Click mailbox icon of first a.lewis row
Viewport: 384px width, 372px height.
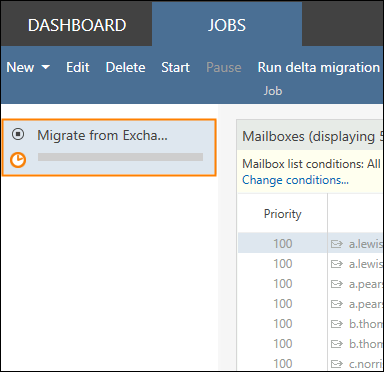337,244
